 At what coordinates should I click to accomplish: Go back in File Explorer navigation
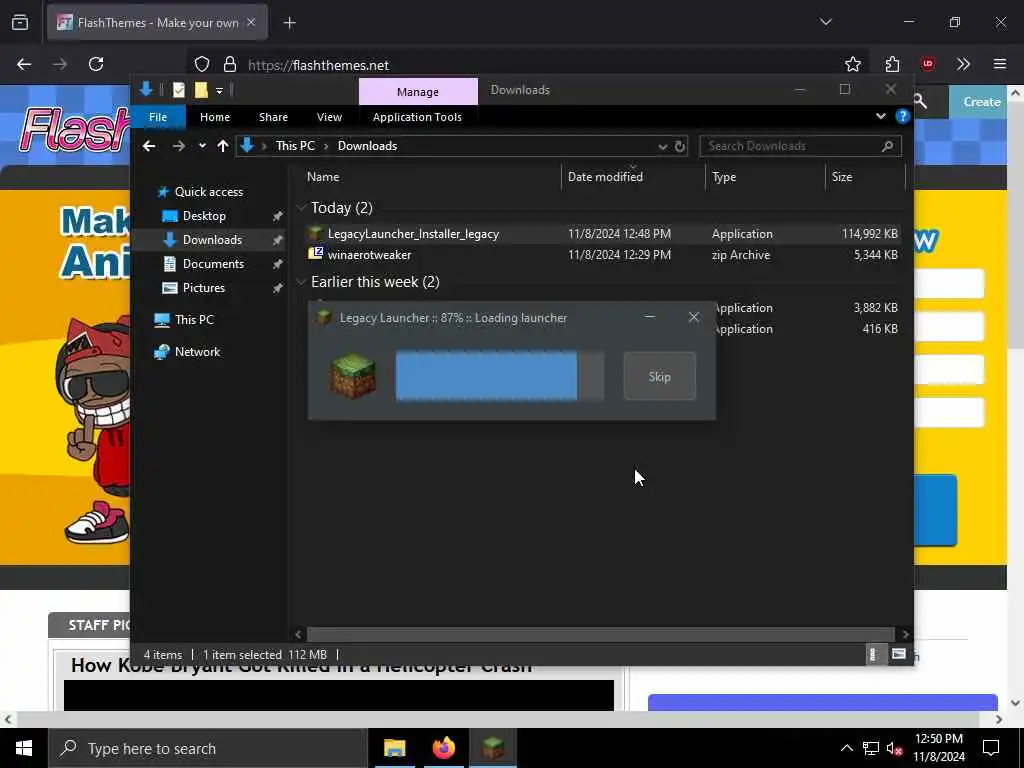149,146
